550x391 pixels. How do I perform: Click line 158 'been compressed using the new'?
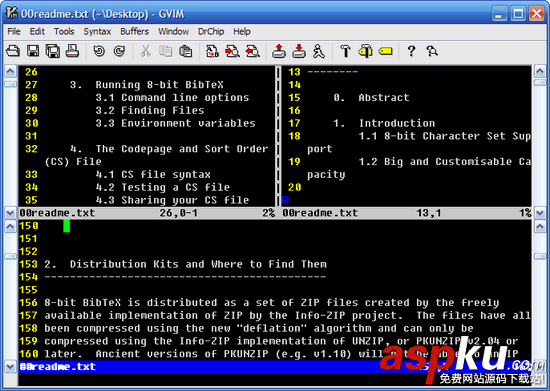[x=259, y=328]
